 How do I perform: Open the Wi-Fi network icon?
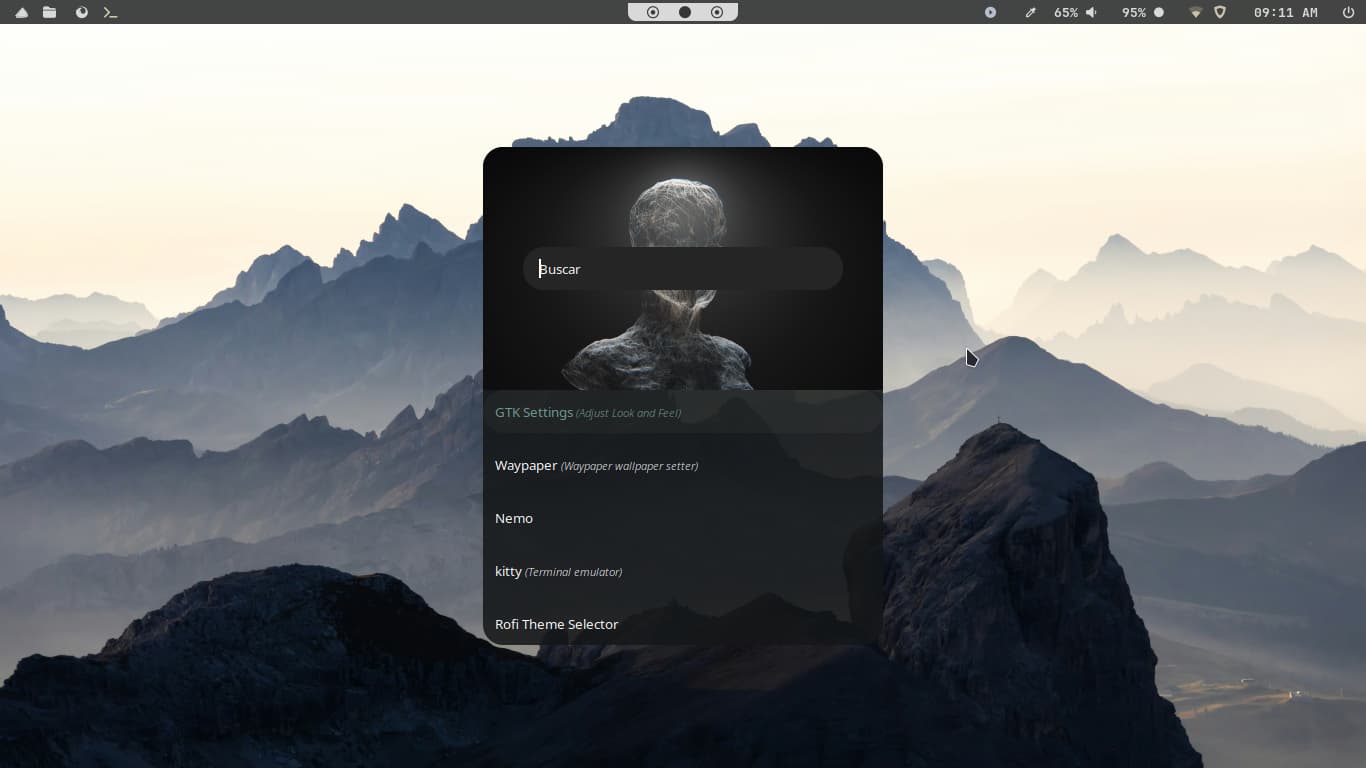1195,12
